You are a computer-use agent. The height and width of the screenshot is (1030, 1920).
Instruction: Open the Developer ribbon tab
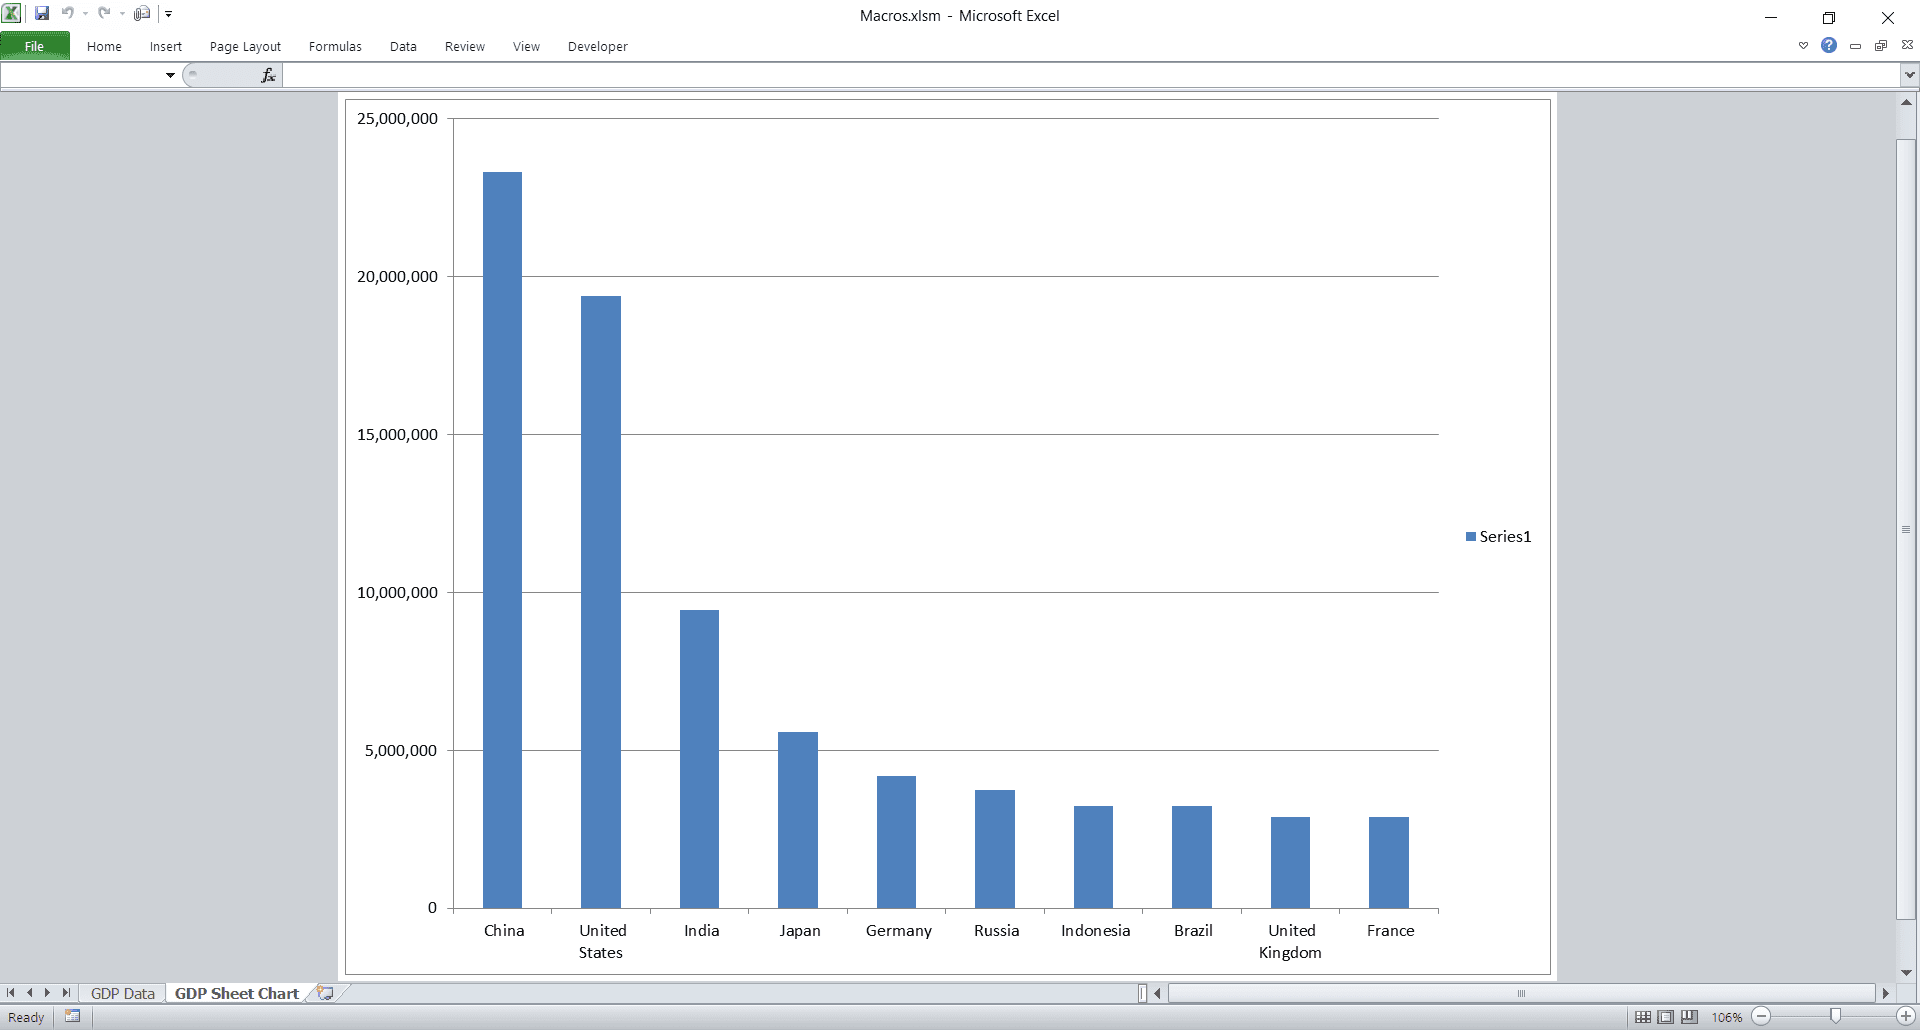point(598,46)
